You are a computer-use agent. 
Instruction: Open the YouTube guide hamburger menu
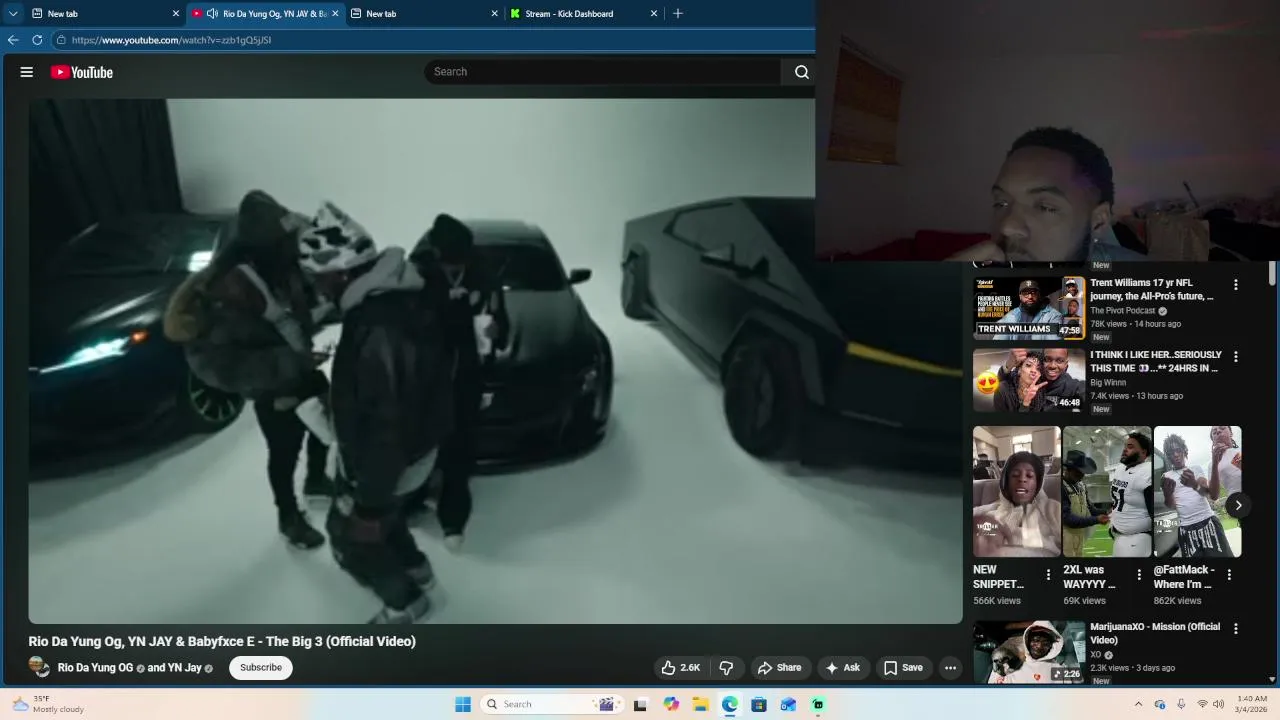(27, 72)
